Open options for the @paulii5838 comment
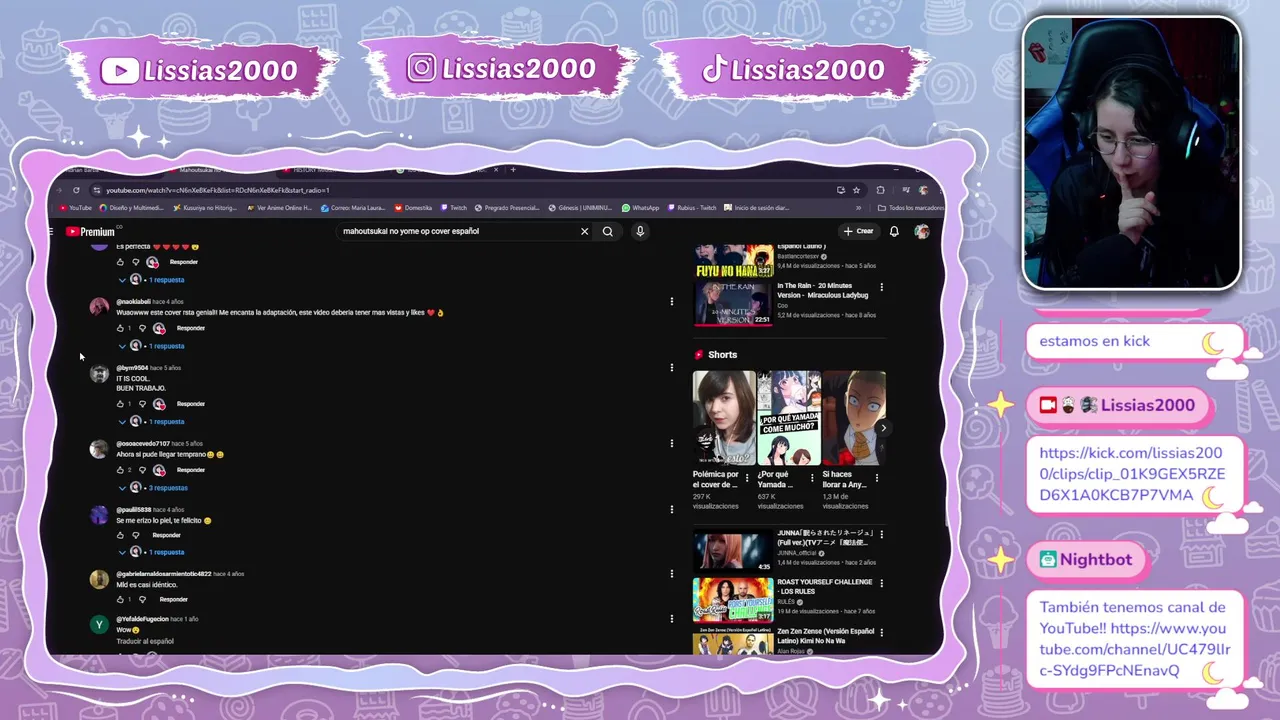 pyautogui.click(x=672, y=509)
